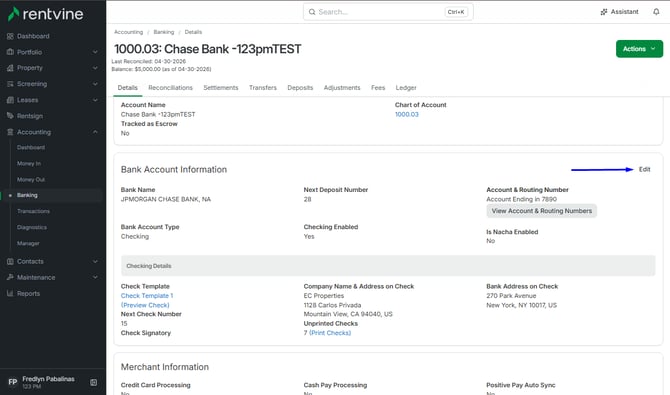Click the Accounting bank icon

pos(10,132)
